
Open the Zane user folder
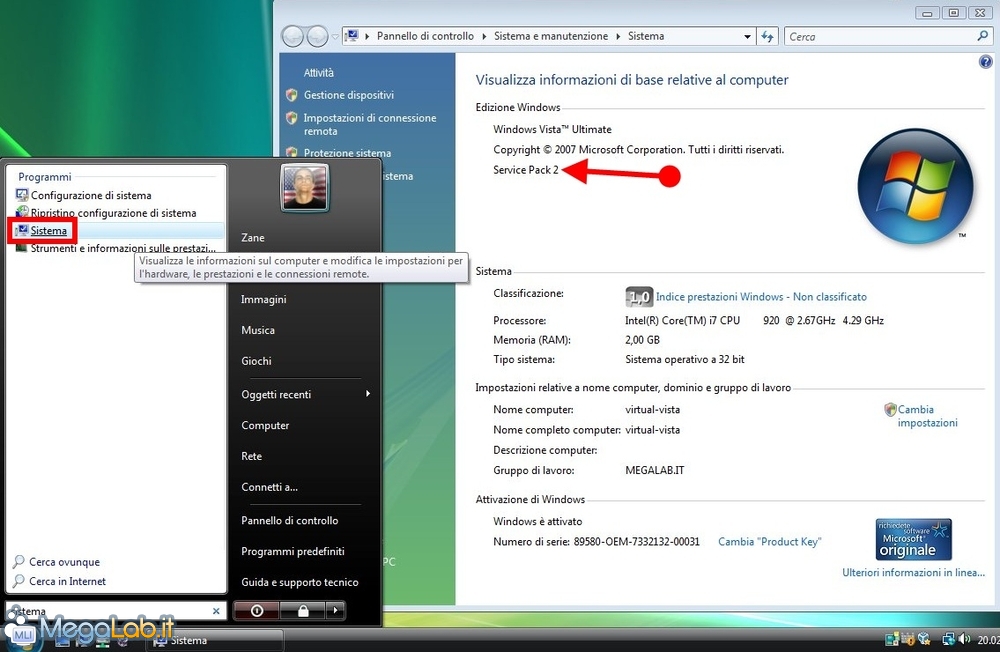[253, 237]
